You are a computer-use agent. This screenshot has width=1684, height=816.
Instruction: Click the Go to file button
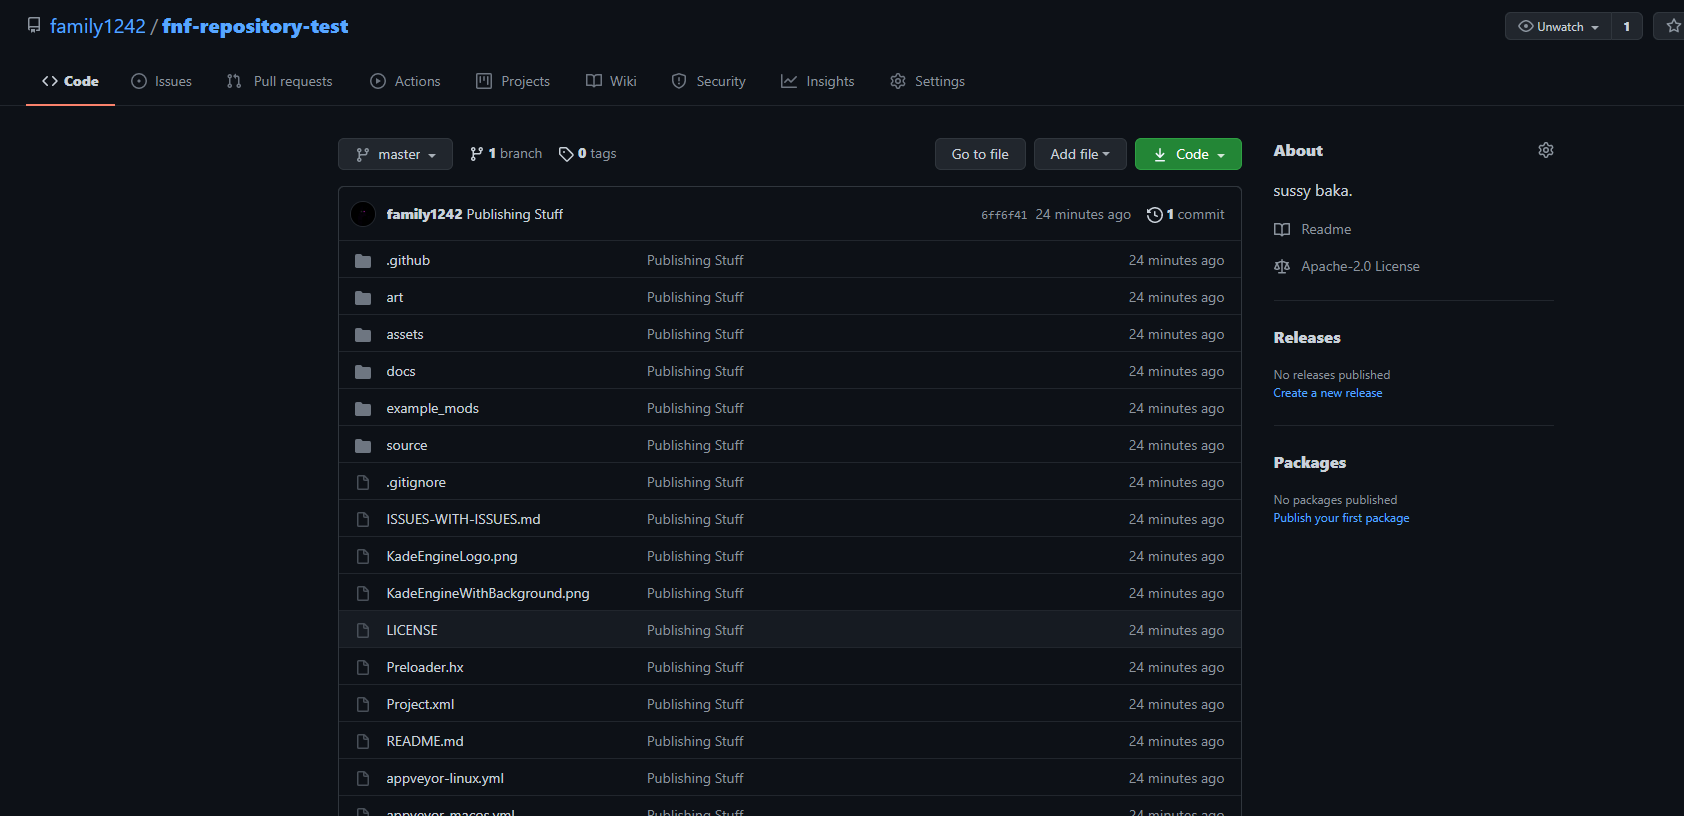(980, 154)
